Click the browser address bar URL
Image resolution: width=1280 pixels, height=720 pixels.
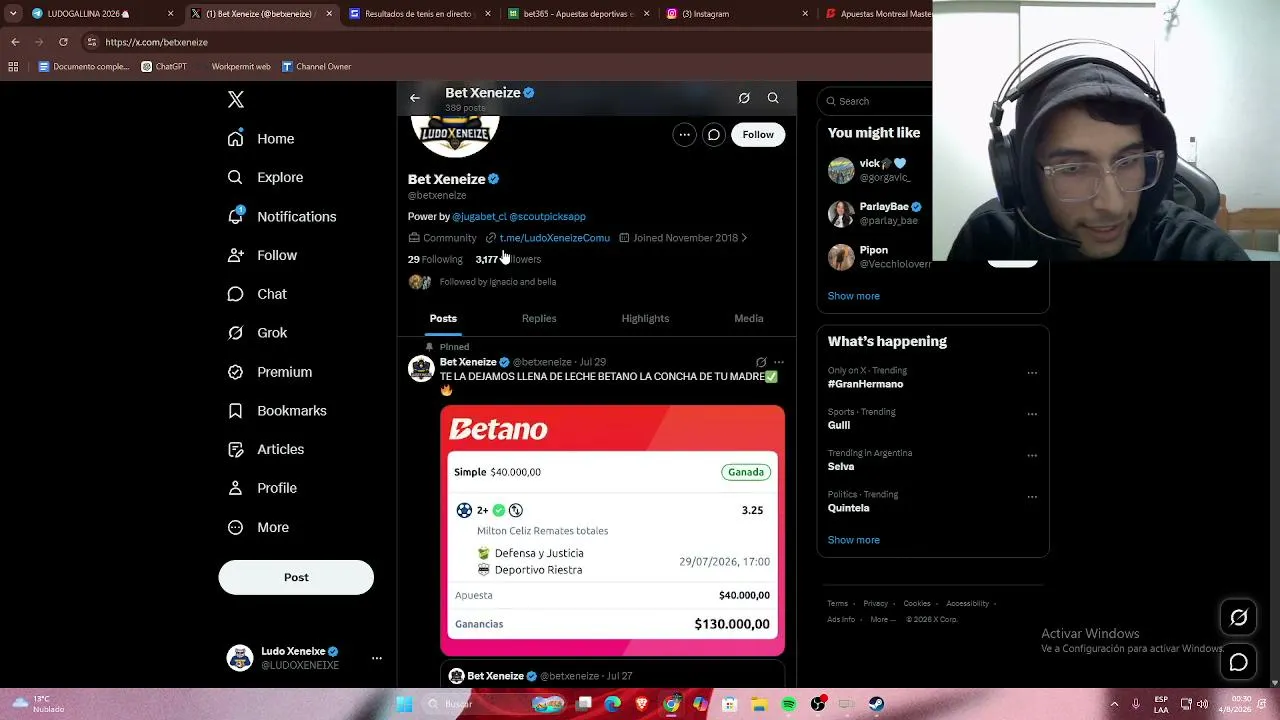157,42
